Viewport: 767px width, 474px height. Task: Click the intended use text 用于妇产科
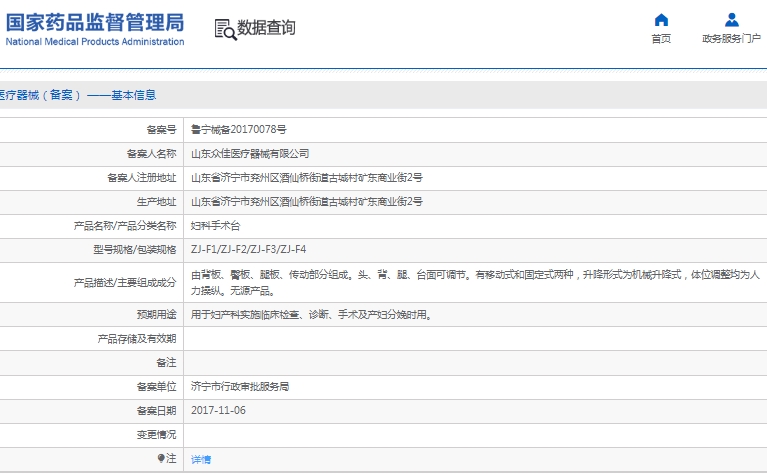(x=312, y=315)
